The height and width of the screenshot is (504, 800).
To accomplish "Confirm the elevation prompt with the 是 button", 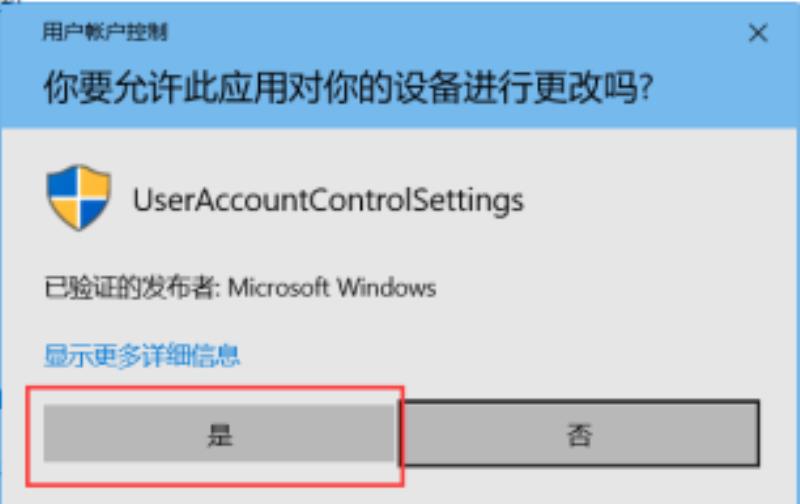I will 220,434.
